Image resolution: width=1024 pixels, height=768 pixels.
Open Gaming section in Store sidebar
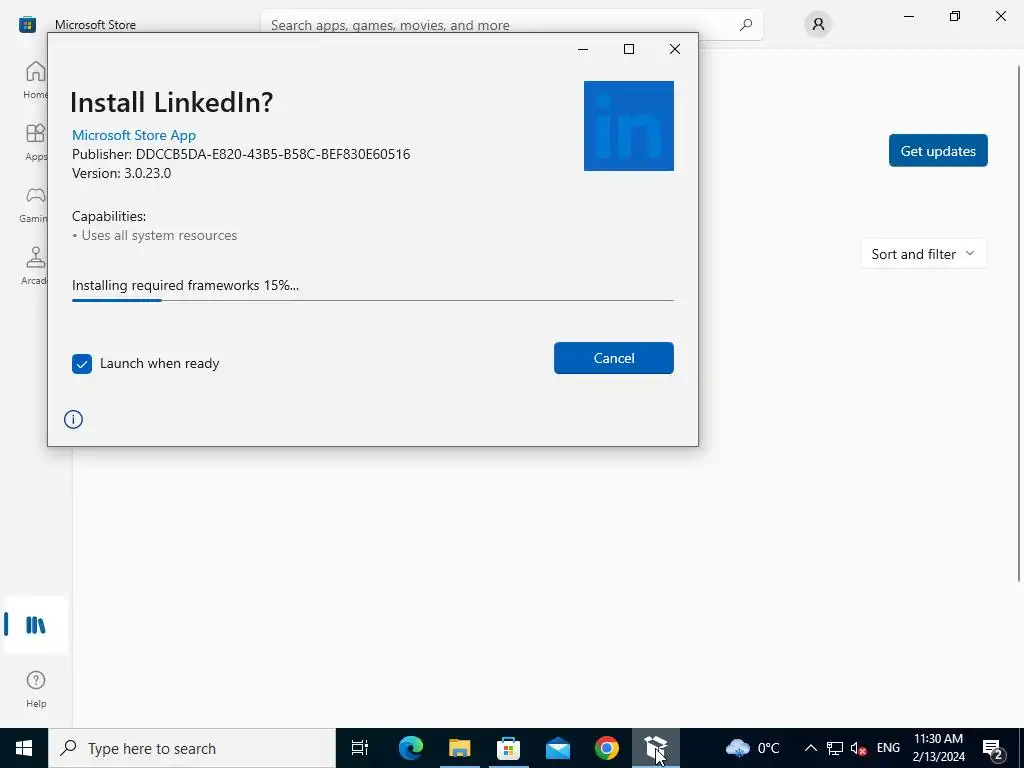pos(34,204)
